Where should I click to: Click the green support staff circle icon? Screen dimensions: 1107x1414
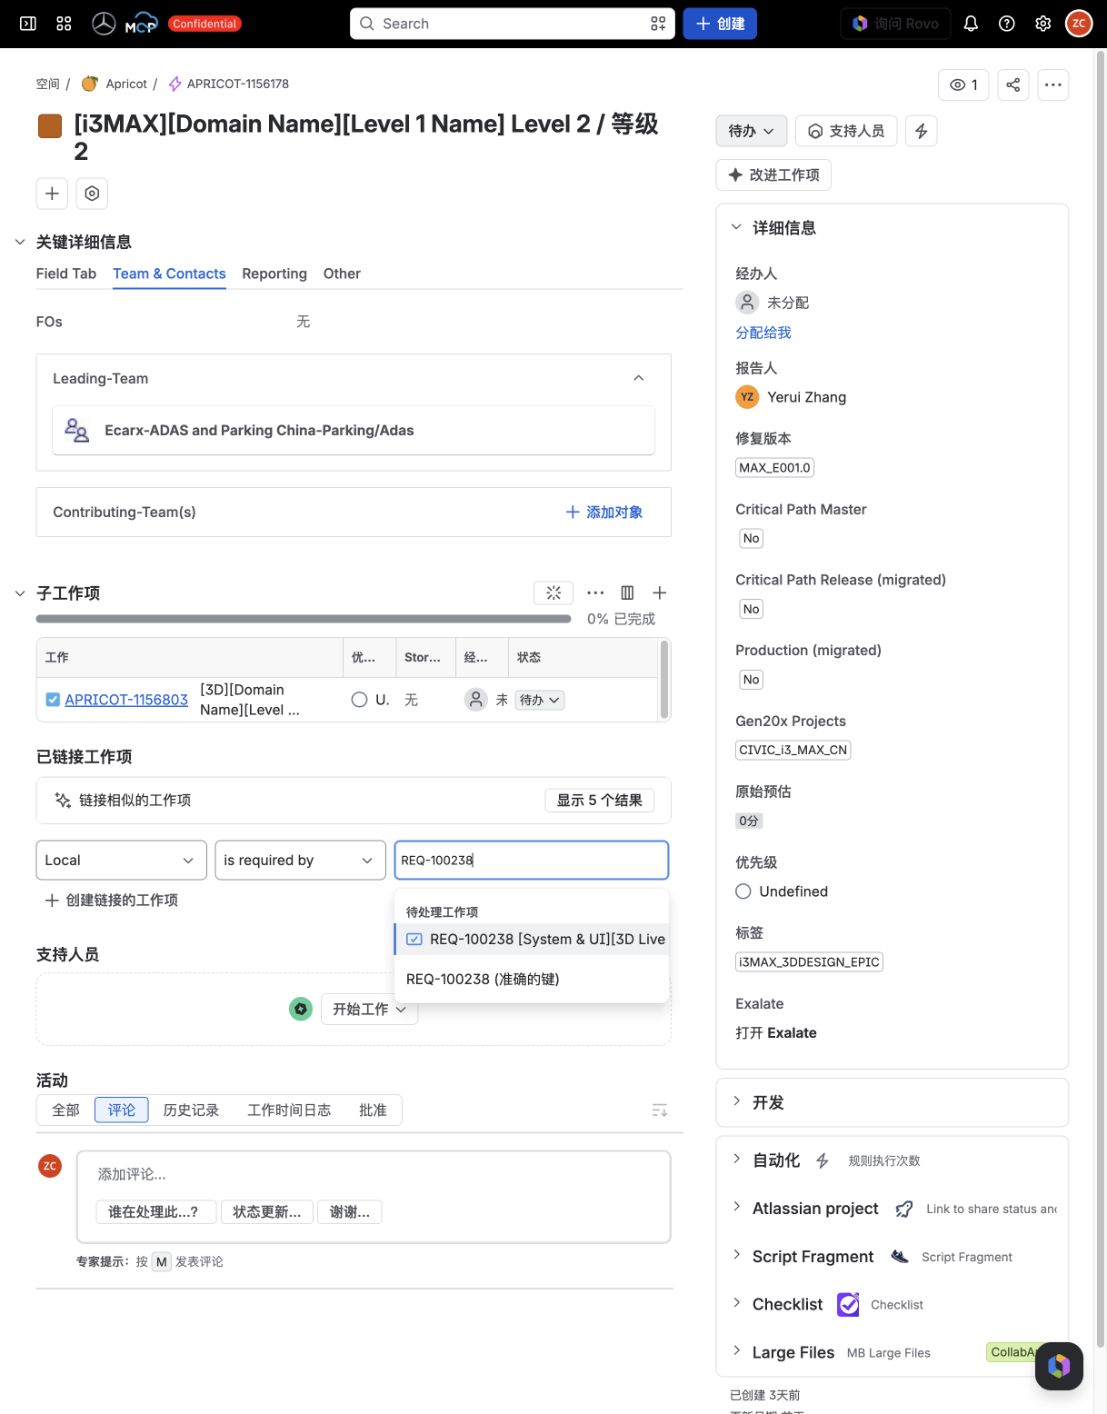[301, 1009]
